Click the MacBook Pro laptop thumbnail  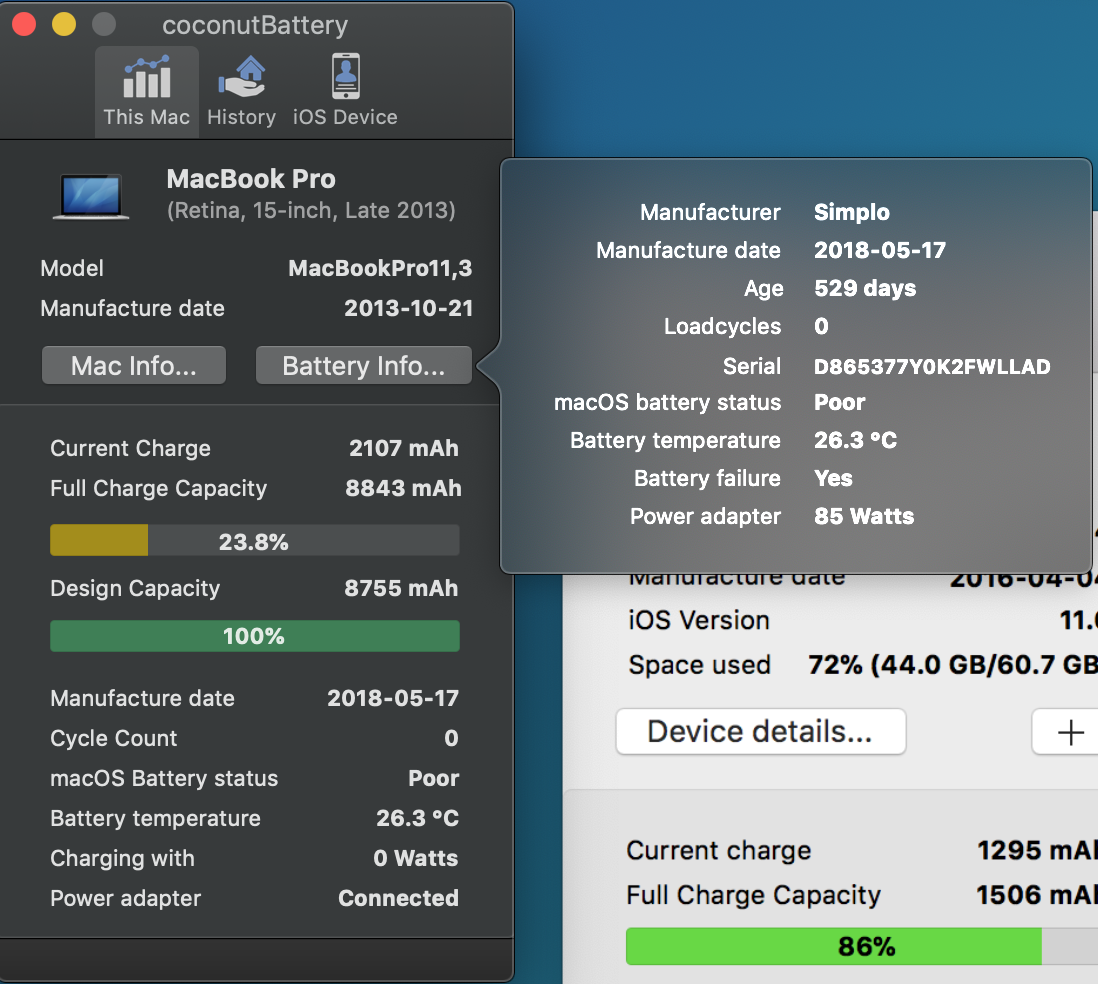(x=91, y=197)
